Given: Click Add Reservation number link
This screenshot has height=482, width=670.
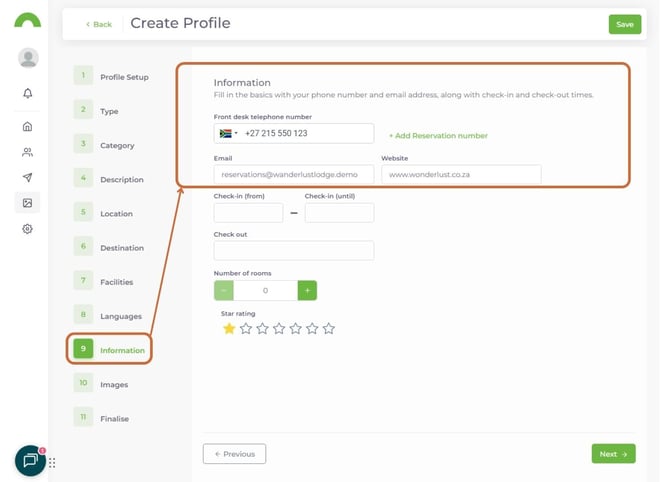Looking at the screenshot, I should (x=438, y=135).
